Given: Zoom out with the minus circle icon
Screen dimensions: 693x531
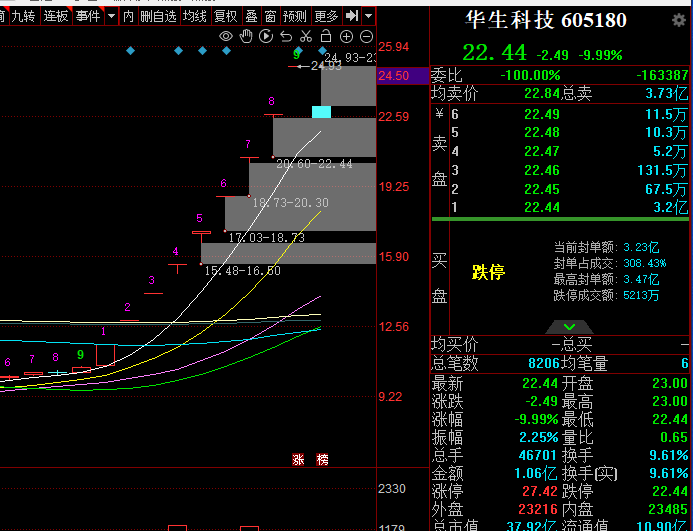Looking at the screenshot, I should pos(366,36).
